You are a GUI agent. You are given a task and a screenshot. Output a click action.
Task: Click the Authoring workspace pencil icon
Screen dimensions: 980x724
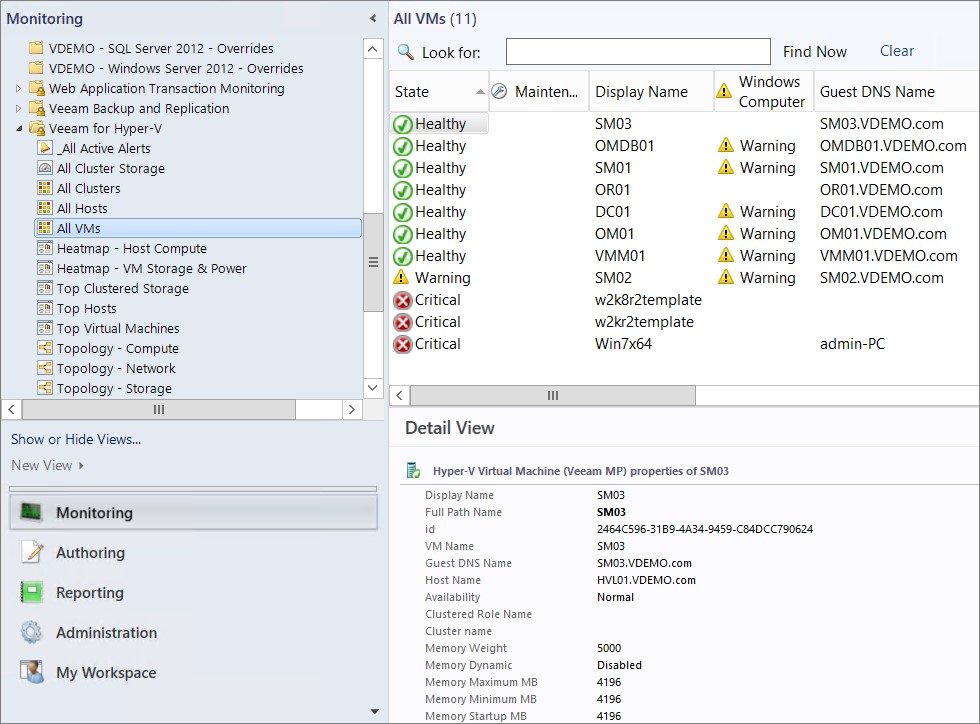pos(31,553)
